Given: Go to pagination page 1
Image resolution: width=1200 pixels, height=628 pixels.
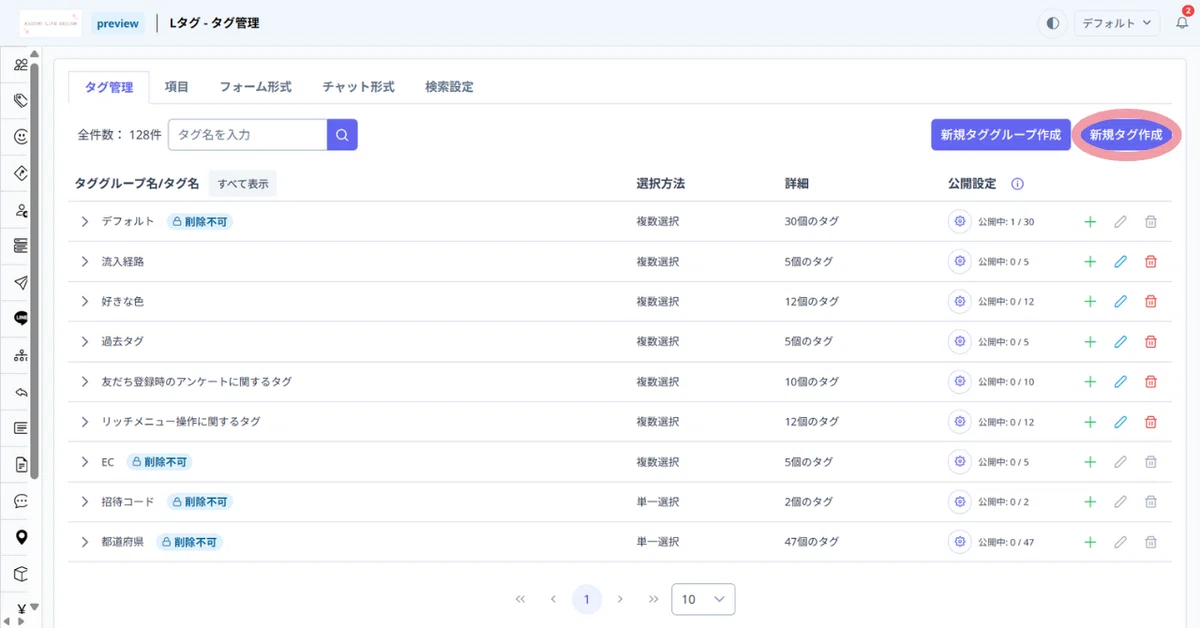Looking at the screenshot, I should click(587, 599).
